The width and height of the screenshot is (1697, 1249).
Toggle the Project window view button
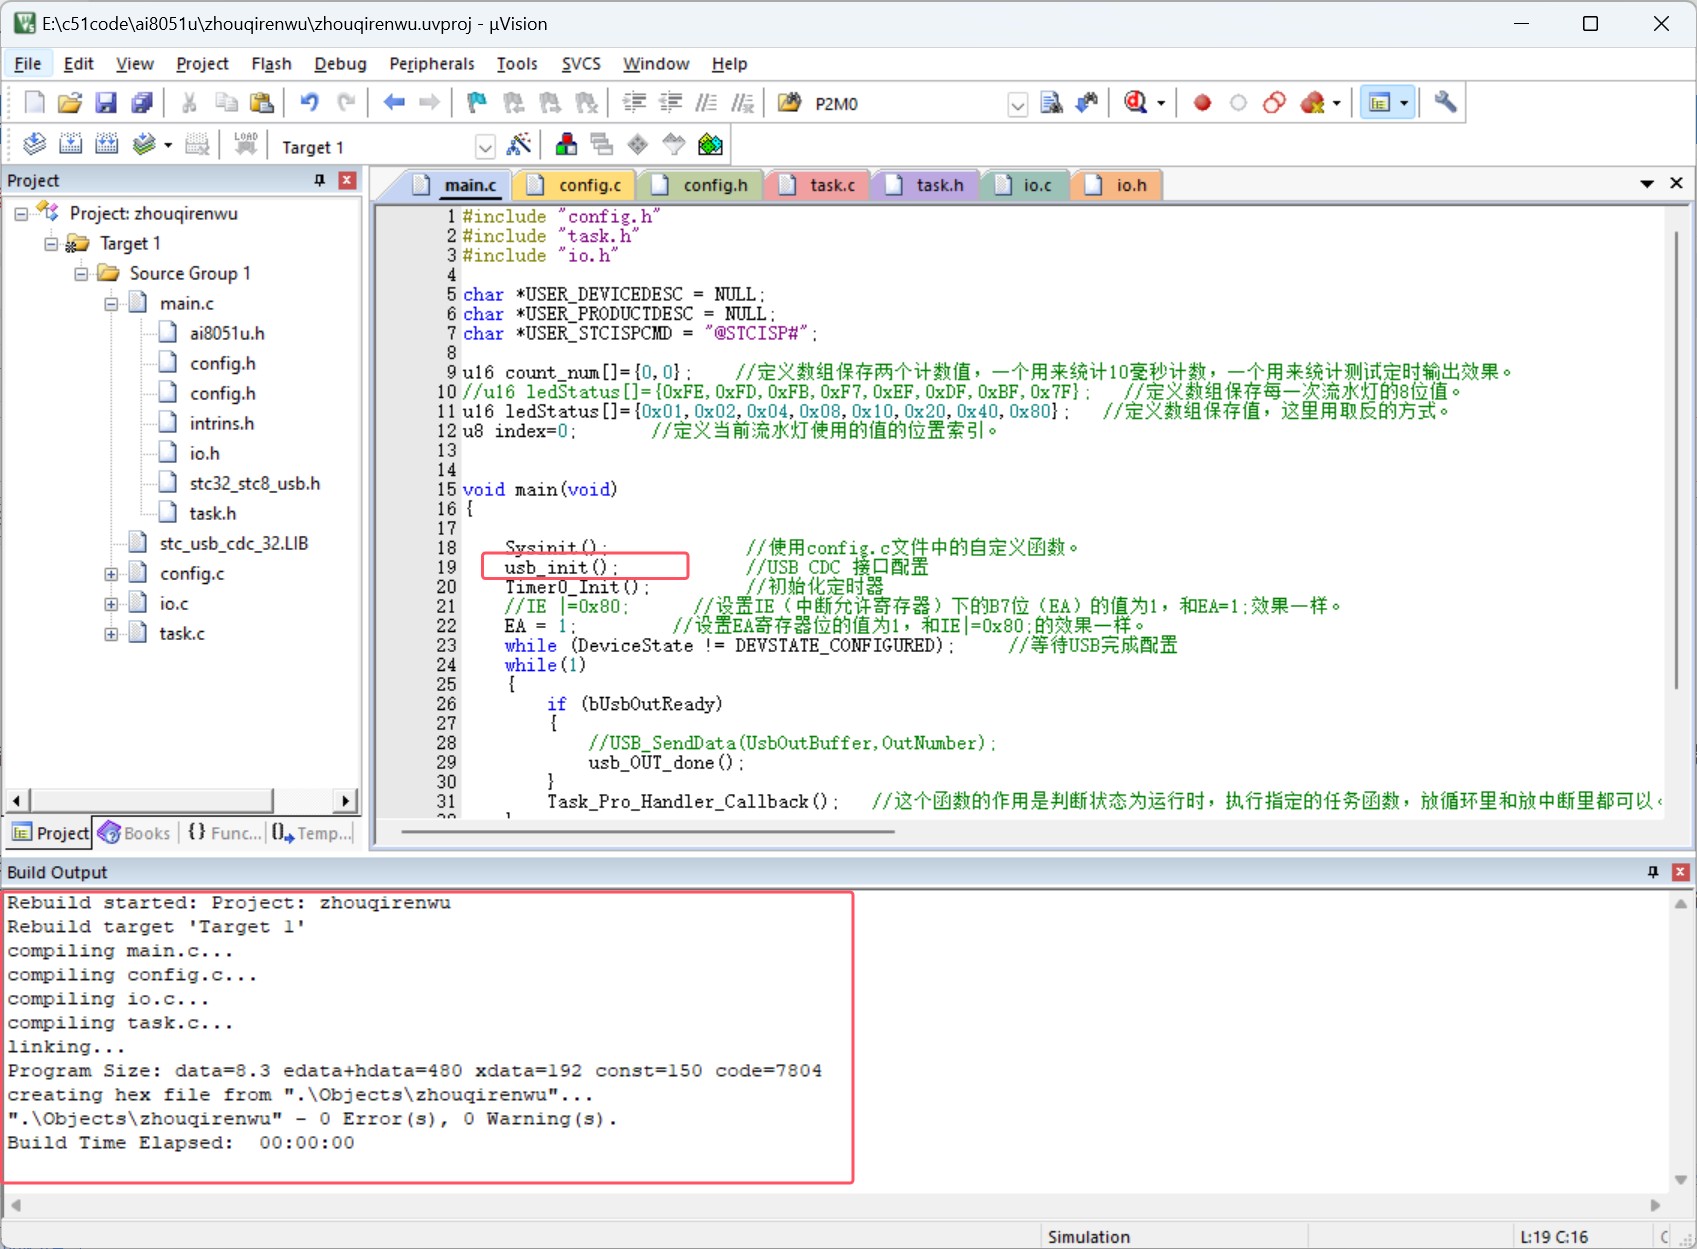pyautogui.click(x=1379, y=103)
